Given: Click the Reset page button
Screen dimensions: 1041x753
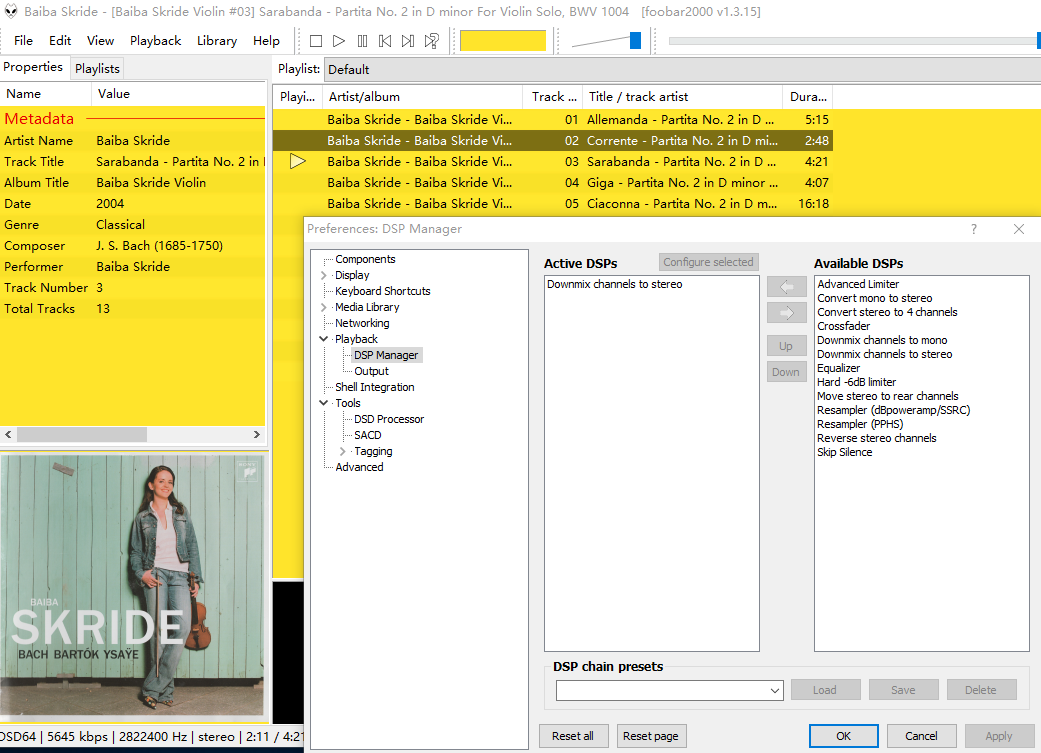Looking at the screenshot, I should pyautogui.click(x=651, y=736).
